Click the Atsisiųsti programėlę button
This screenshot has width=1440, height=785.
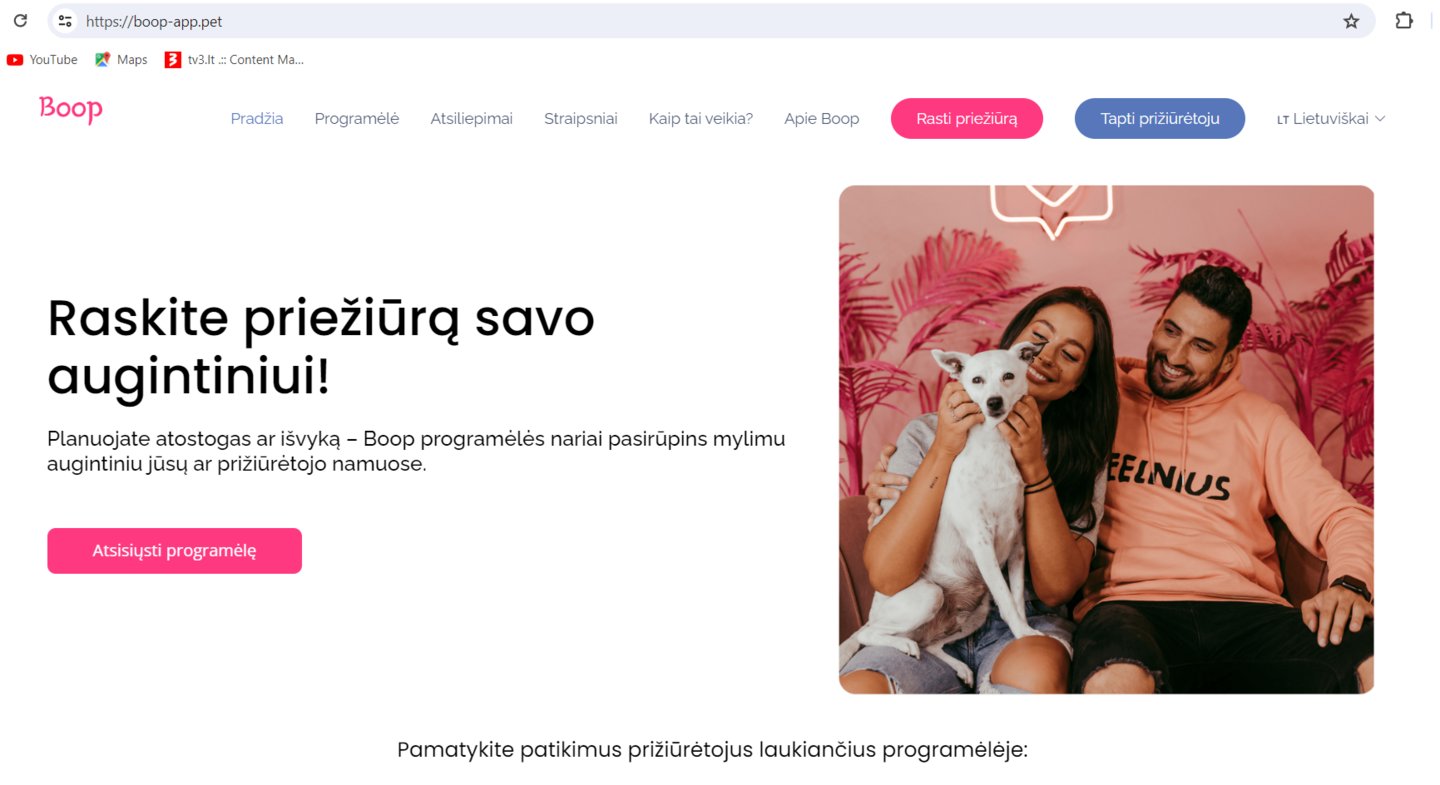[x=174, y=551]
